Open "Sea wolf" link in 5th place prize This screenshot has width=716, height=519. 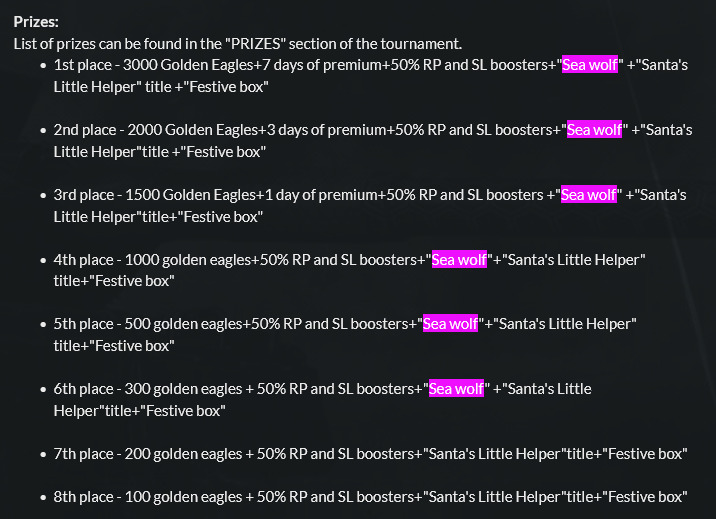point(451,324)
